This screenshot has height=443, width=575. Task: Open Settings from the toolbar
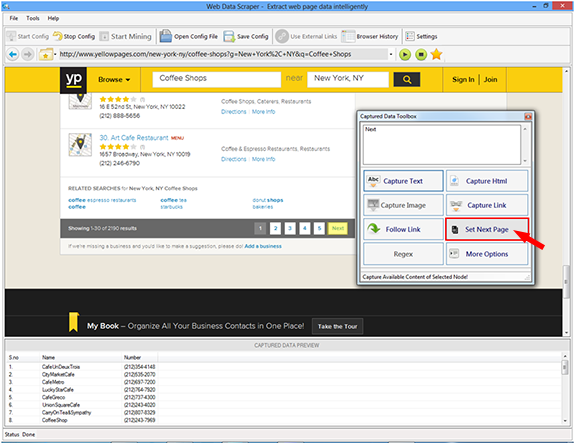pyautogui.click(x=421, y=36)
